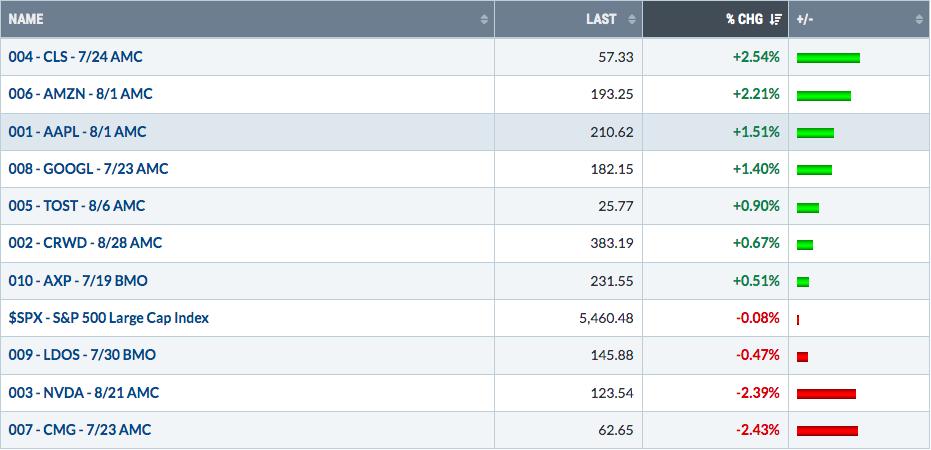Click the NAME column sort arrows icon

click(484, 20)
